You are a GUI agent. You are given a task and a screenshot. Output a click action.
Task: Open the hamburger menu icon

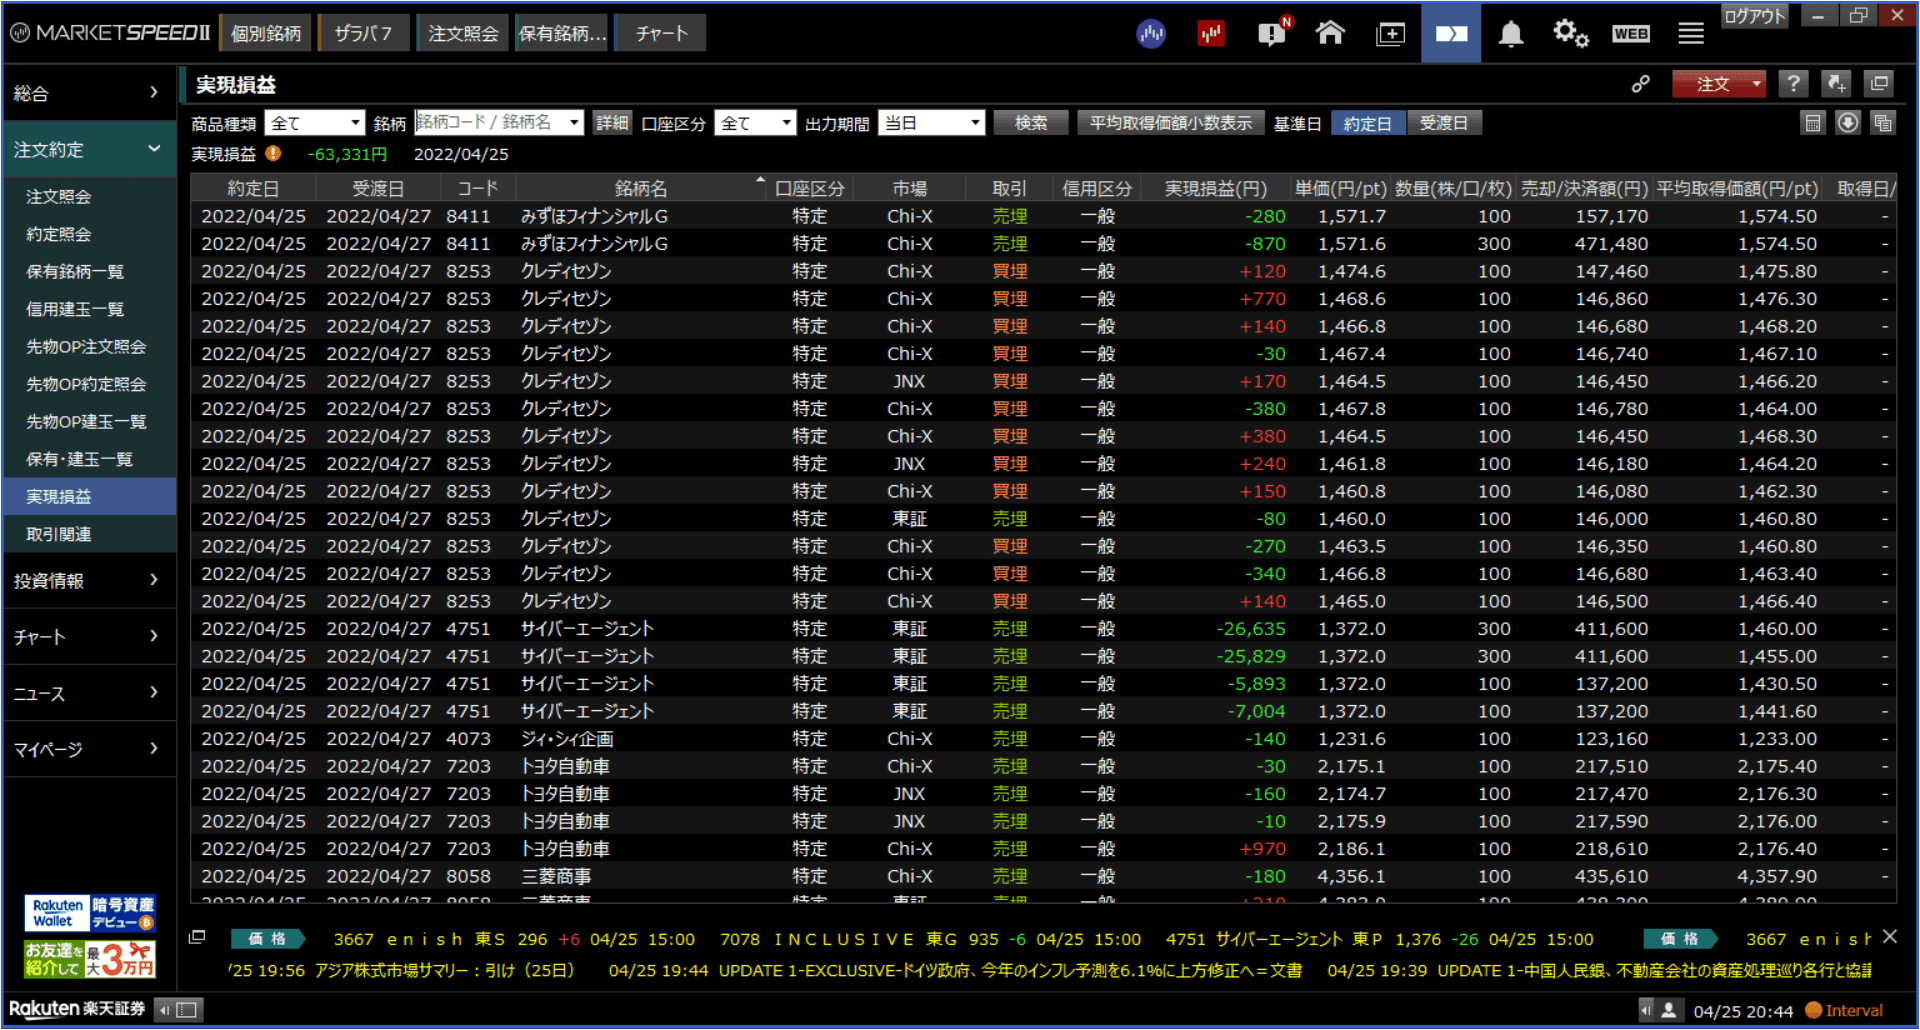point(1691,34)
